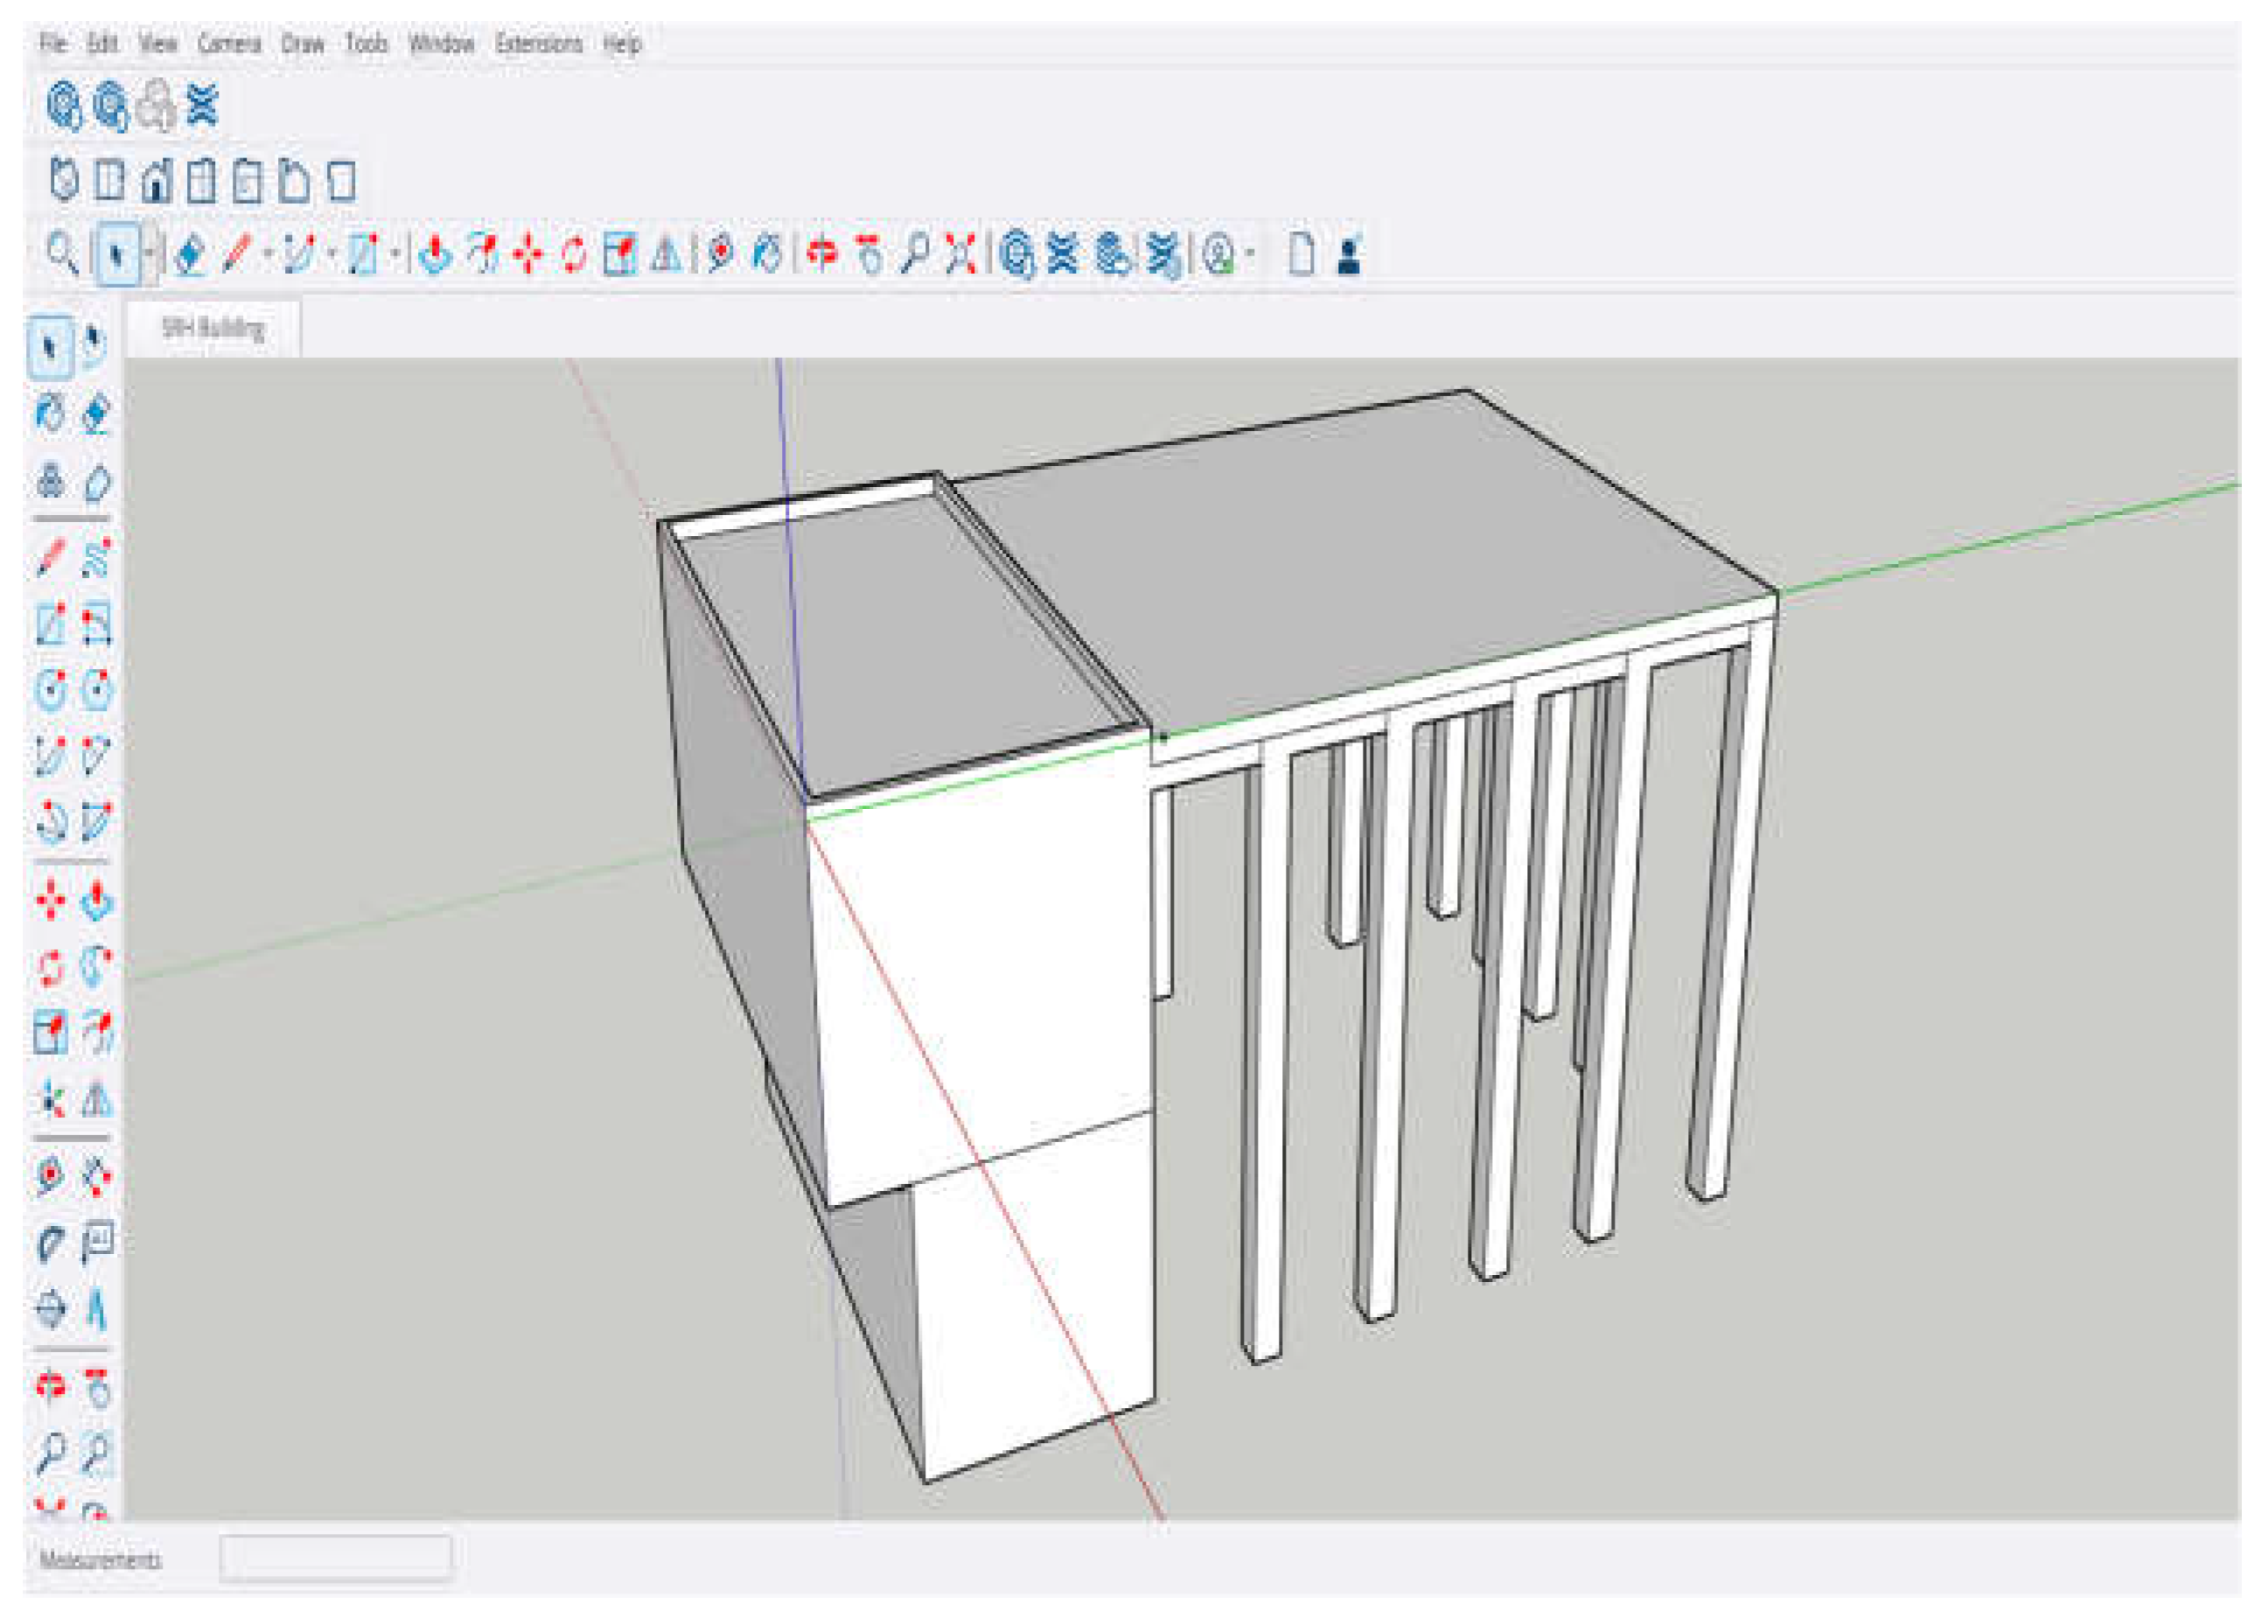Select the Eraser tool in top toolbar
Viewport: 2268px width, 1624px height.
(x=189, y=254)
